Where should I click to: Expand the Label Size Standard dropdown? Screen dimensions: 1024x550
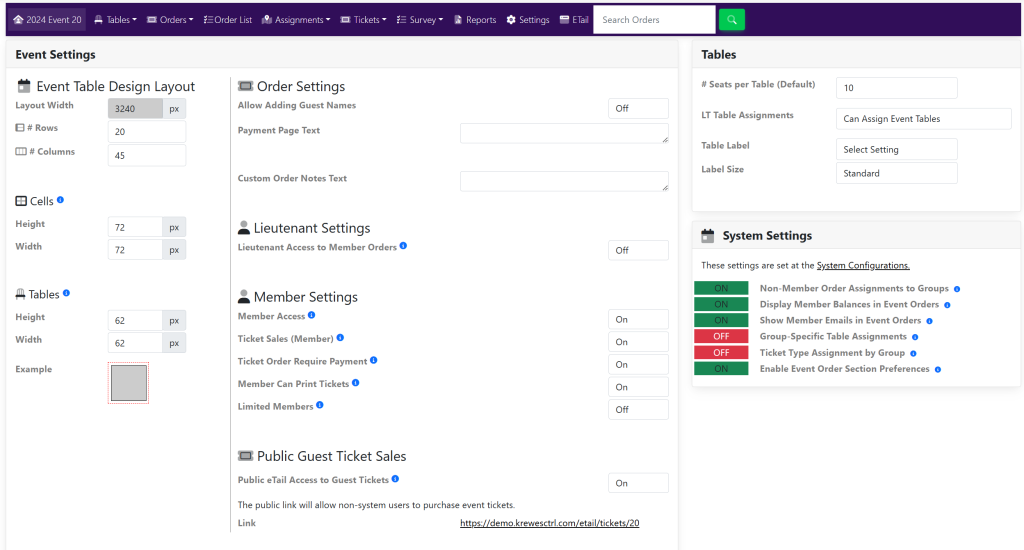[896, 173]
